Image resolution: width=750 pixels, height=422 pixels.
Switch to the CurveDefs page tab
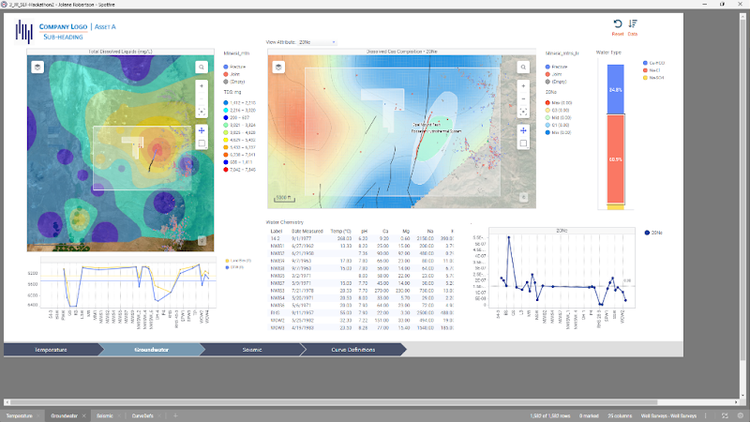143,416
